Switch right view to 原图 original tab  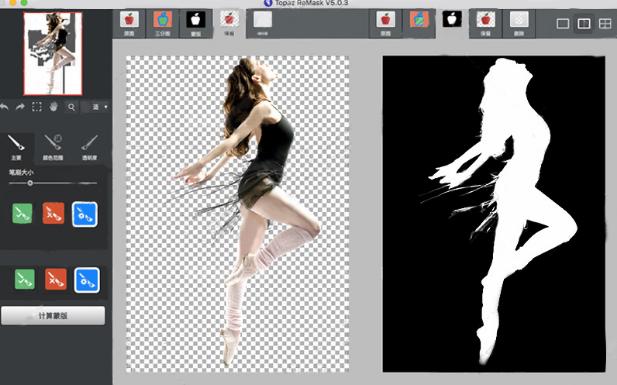pyautogui.click(x=386, y=24)
